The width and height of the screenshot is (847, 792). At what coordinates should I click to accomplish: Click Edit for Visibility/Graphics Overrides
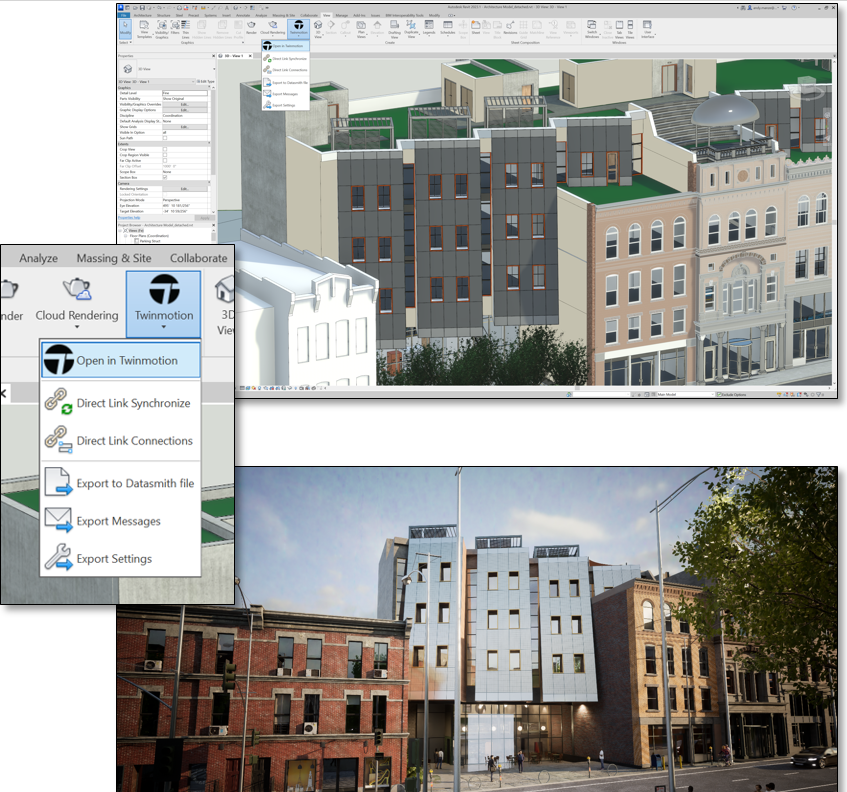pos(185,104)
